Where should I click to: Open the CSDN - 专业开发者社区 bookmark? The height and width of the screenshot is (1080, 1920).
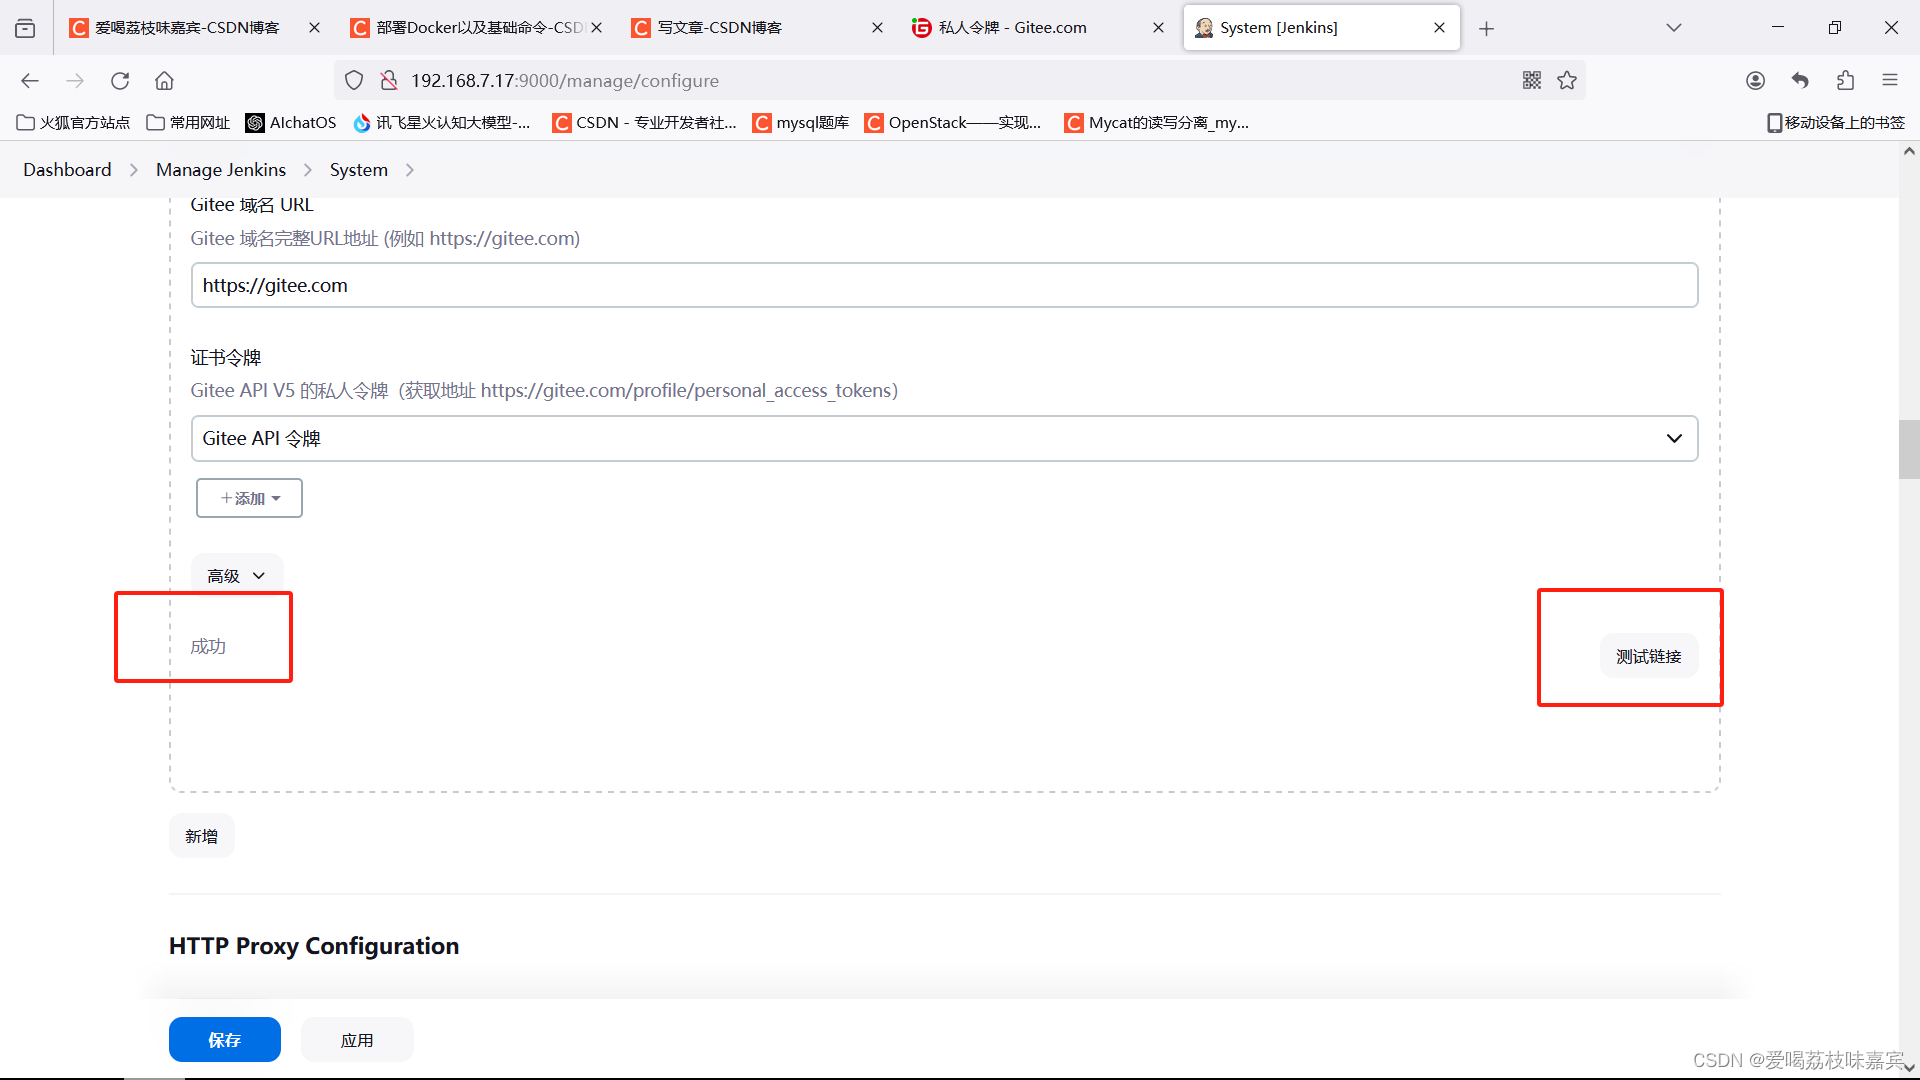pyautogui.click(x=645, y=123)
